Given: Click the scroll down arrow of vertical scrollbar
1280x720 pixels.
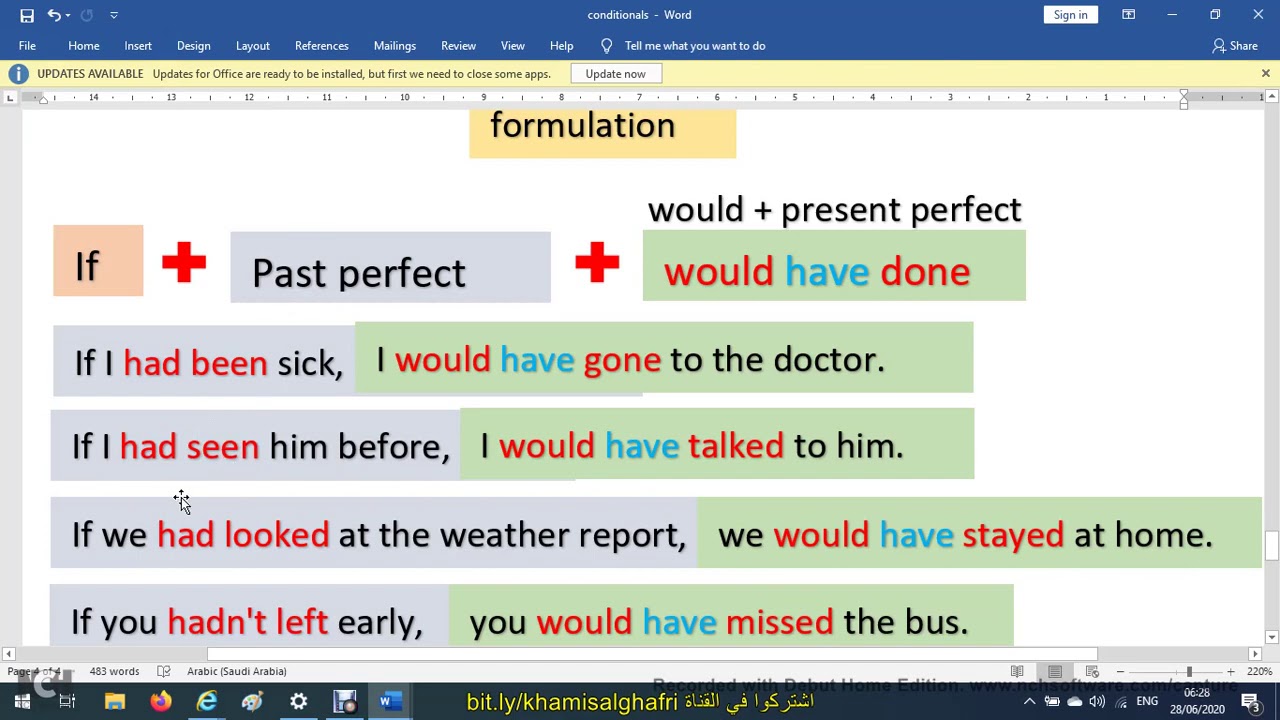Looking at the screenshot, I should 1272,637.
